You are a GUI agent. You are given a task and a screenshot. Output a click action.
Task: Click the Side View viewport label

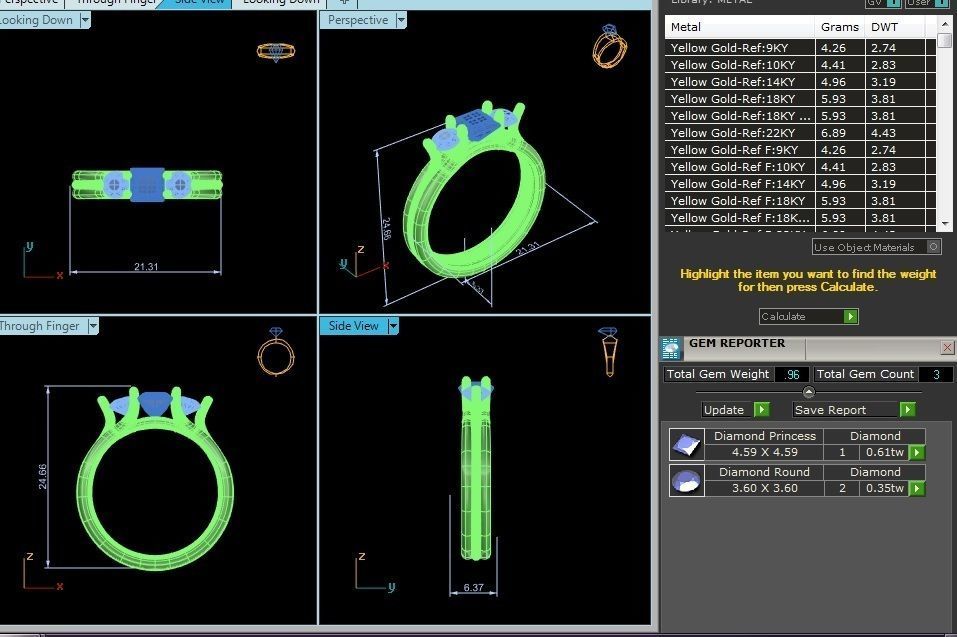pyautogui.click(x=353, y=326)
